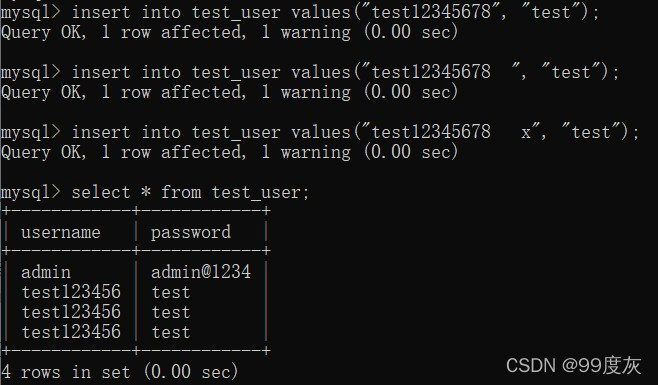658x385 pixels.
Task: Select the "admin" username cell
Action: coord(46,272)
